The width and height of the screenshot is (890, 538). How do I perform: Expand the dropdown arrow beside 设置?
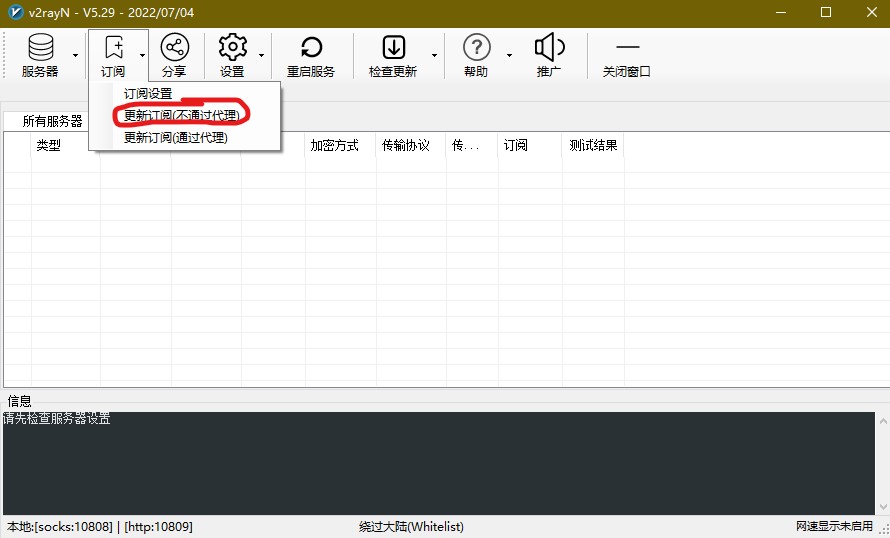[262, 55]
